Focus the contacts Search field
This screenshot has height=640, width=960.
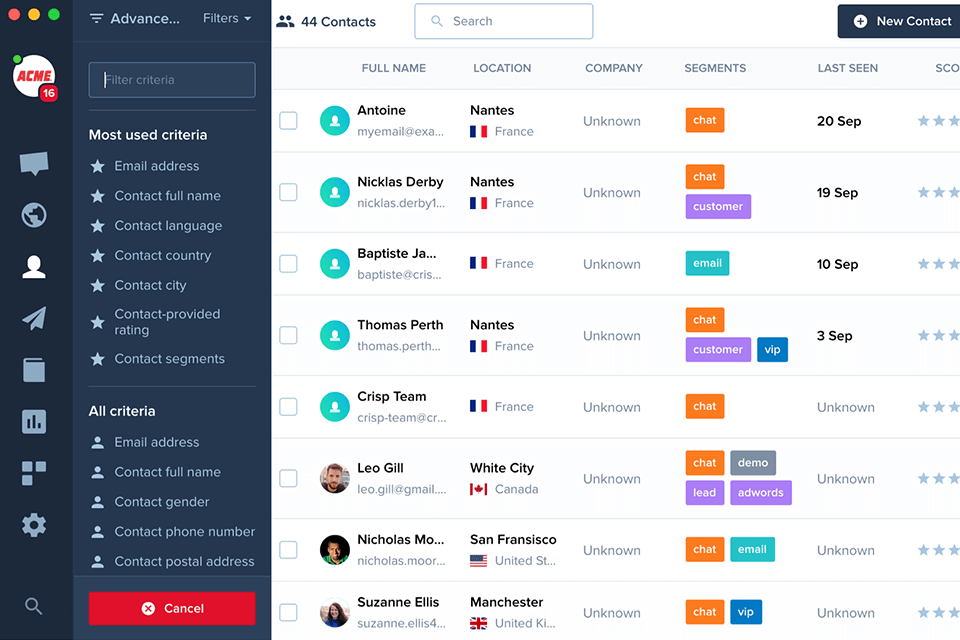pyautogui.click(x=504, y=21)
